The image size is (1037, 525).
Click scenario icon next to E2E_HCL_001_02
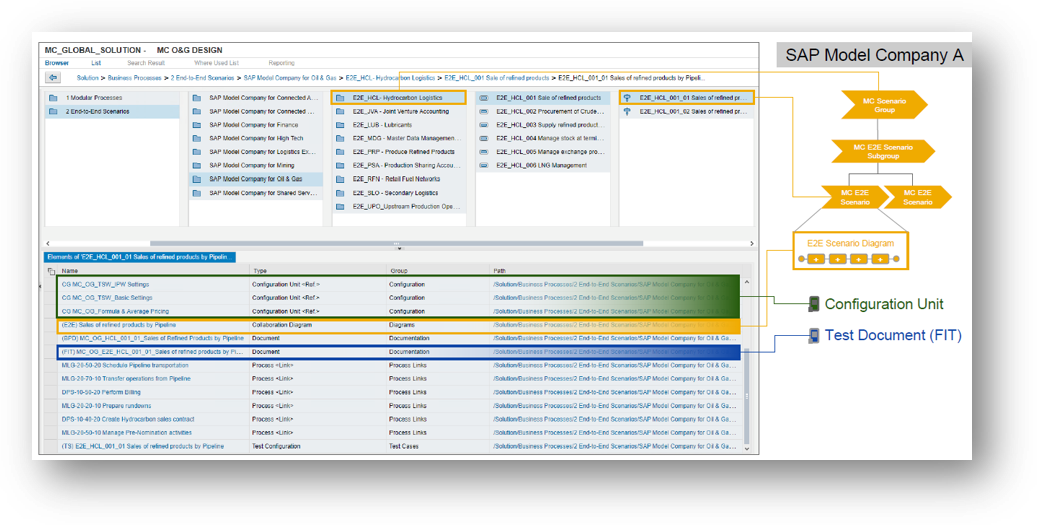pyautogui.click(x=627, y=112)
